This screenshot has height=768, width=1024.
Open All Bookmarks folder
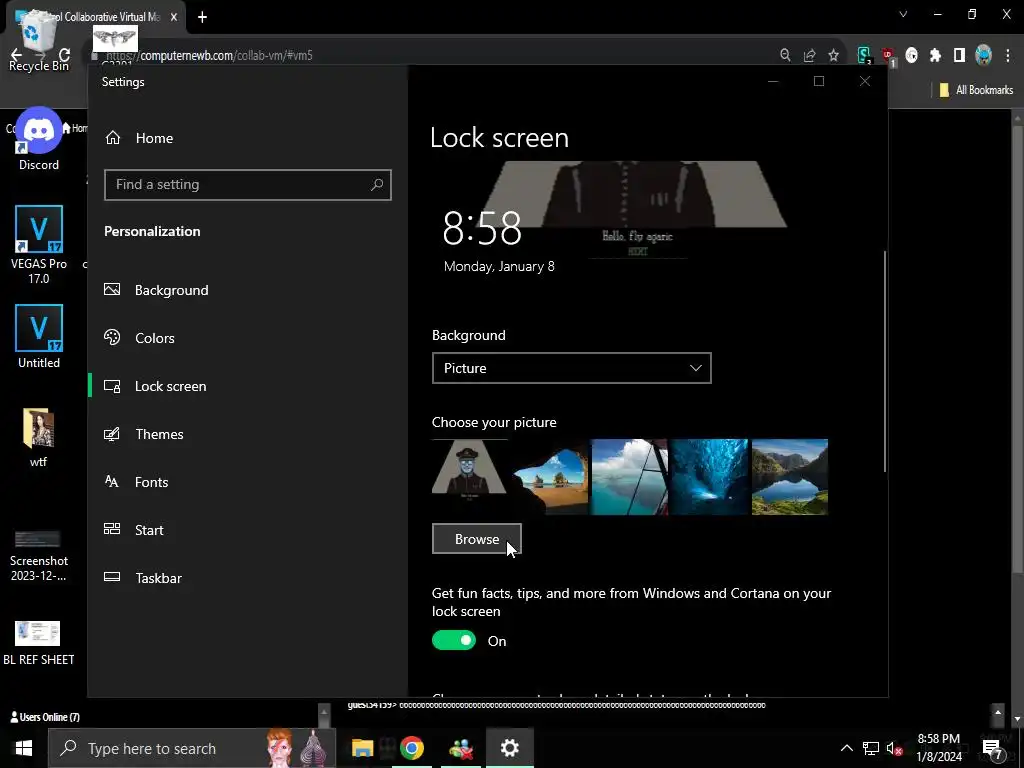(x=976, y=90)
